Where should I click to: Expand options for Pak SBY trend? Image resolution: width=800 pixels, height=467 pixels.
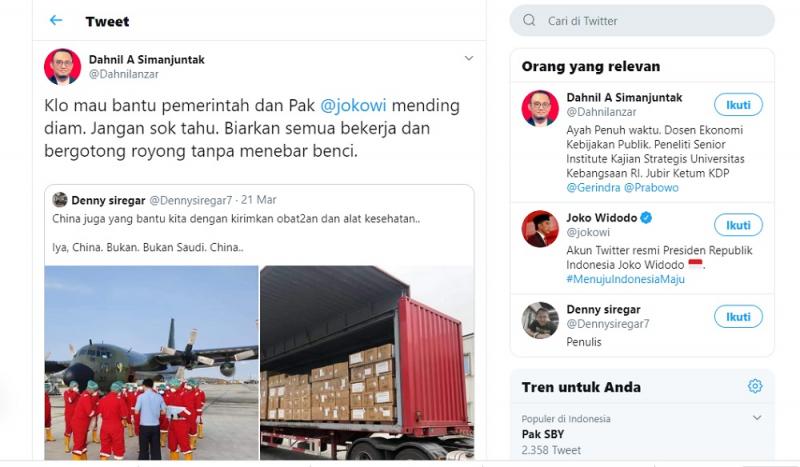pyautogui.click(x=757, y=417)
